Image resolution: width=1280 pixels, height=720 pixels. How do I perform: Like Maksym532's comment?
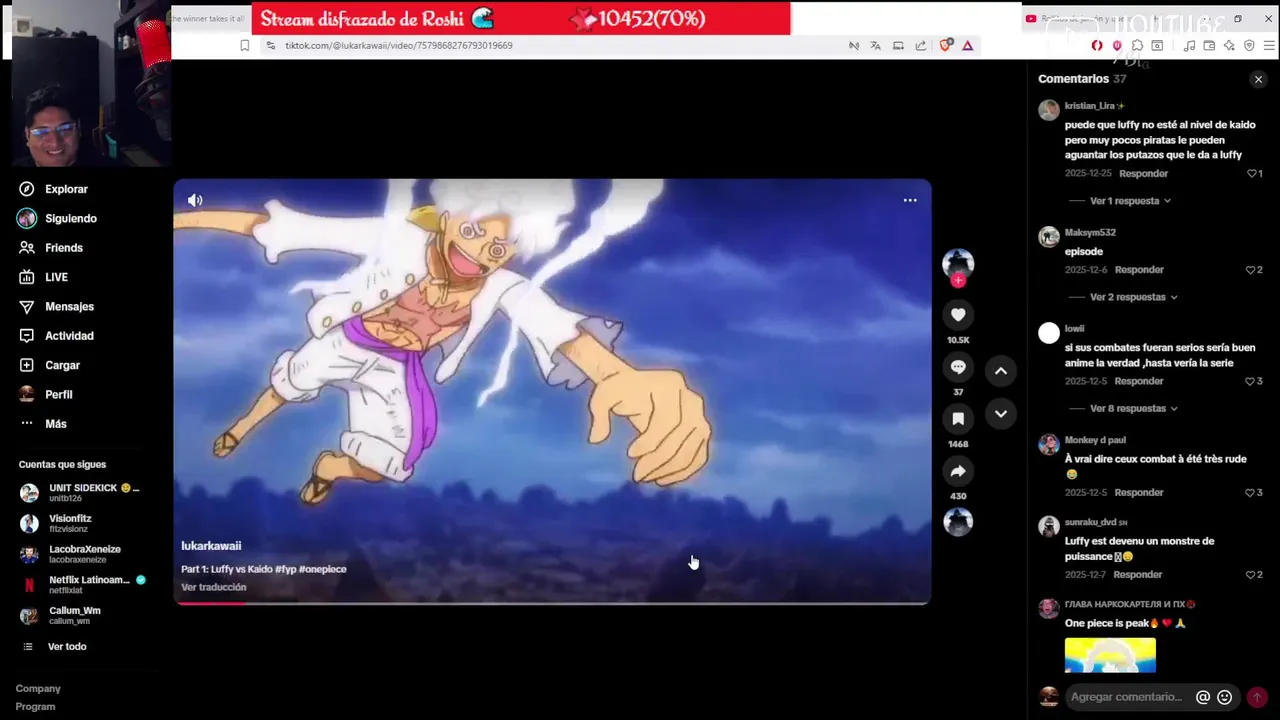click(x=1251, y=270)
